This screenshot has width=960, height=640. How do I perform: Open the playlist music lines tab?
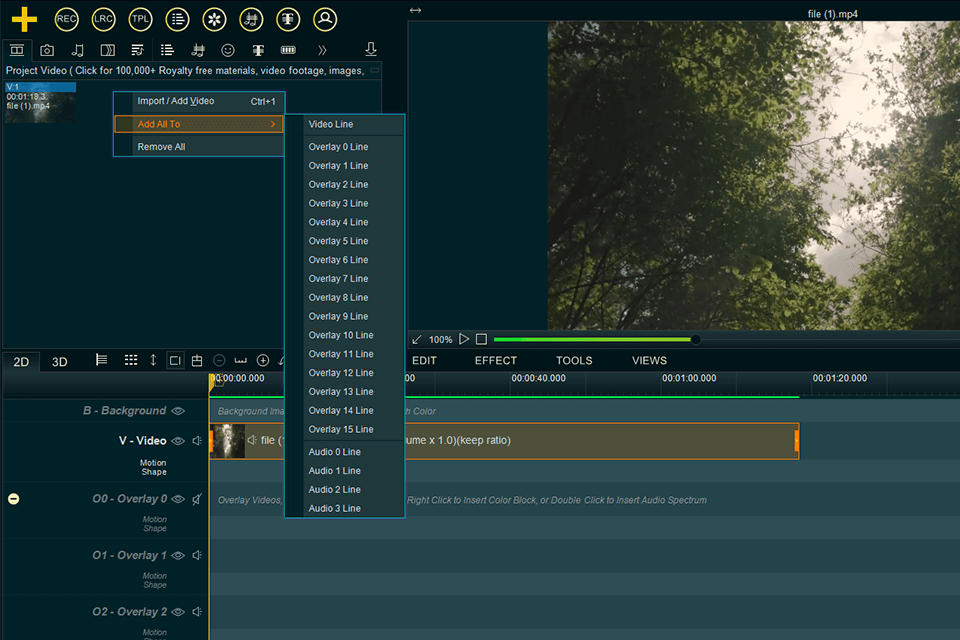pyautogui.click(x=137, y=50)
